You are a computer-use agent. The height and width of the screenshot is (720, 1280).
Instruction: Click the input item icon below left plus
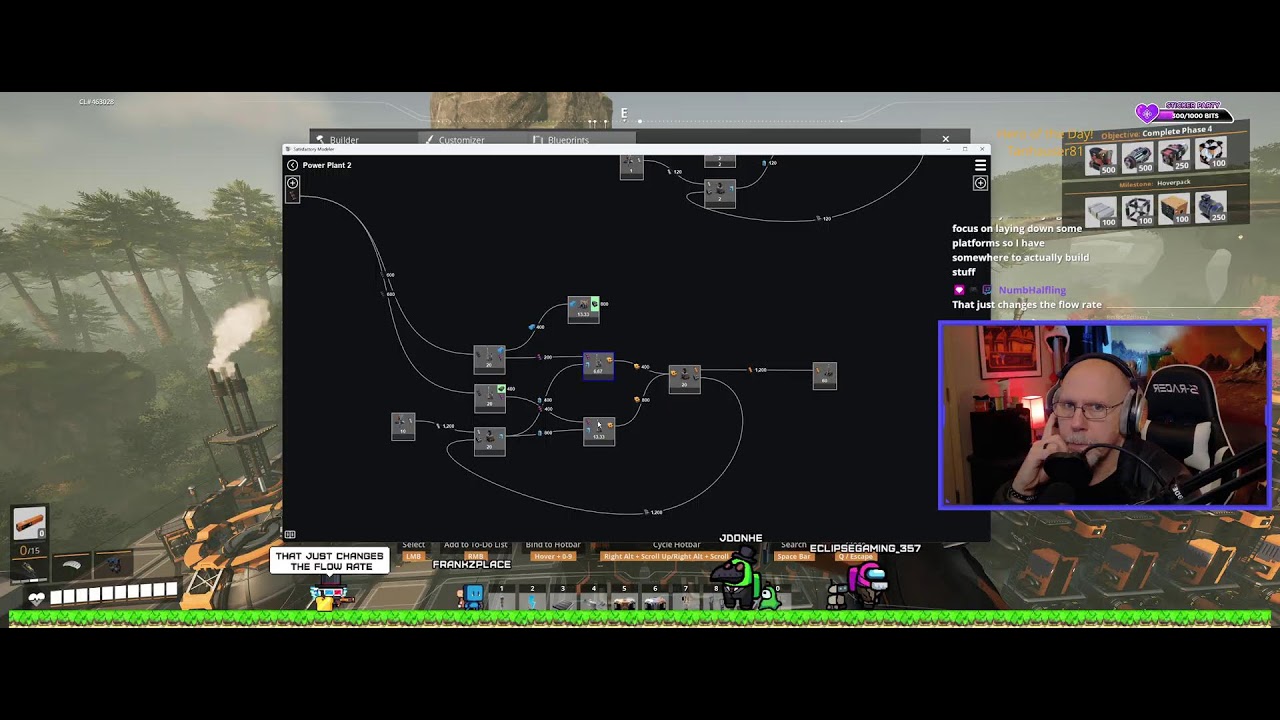click(292, 196)
